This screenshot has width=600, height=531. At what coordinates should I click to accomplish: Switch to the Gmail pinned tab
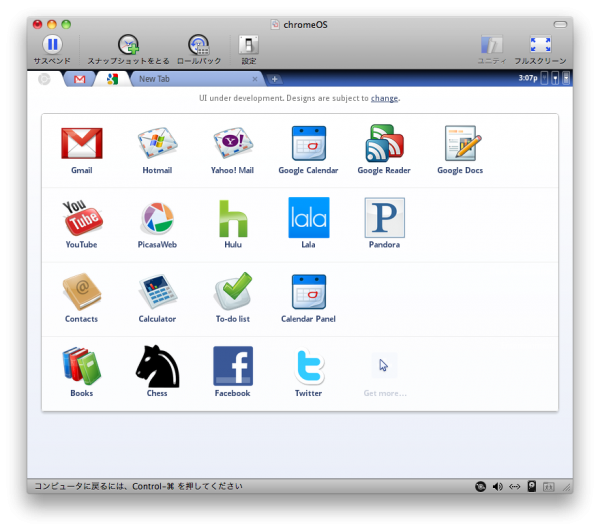tap(79, 79)
